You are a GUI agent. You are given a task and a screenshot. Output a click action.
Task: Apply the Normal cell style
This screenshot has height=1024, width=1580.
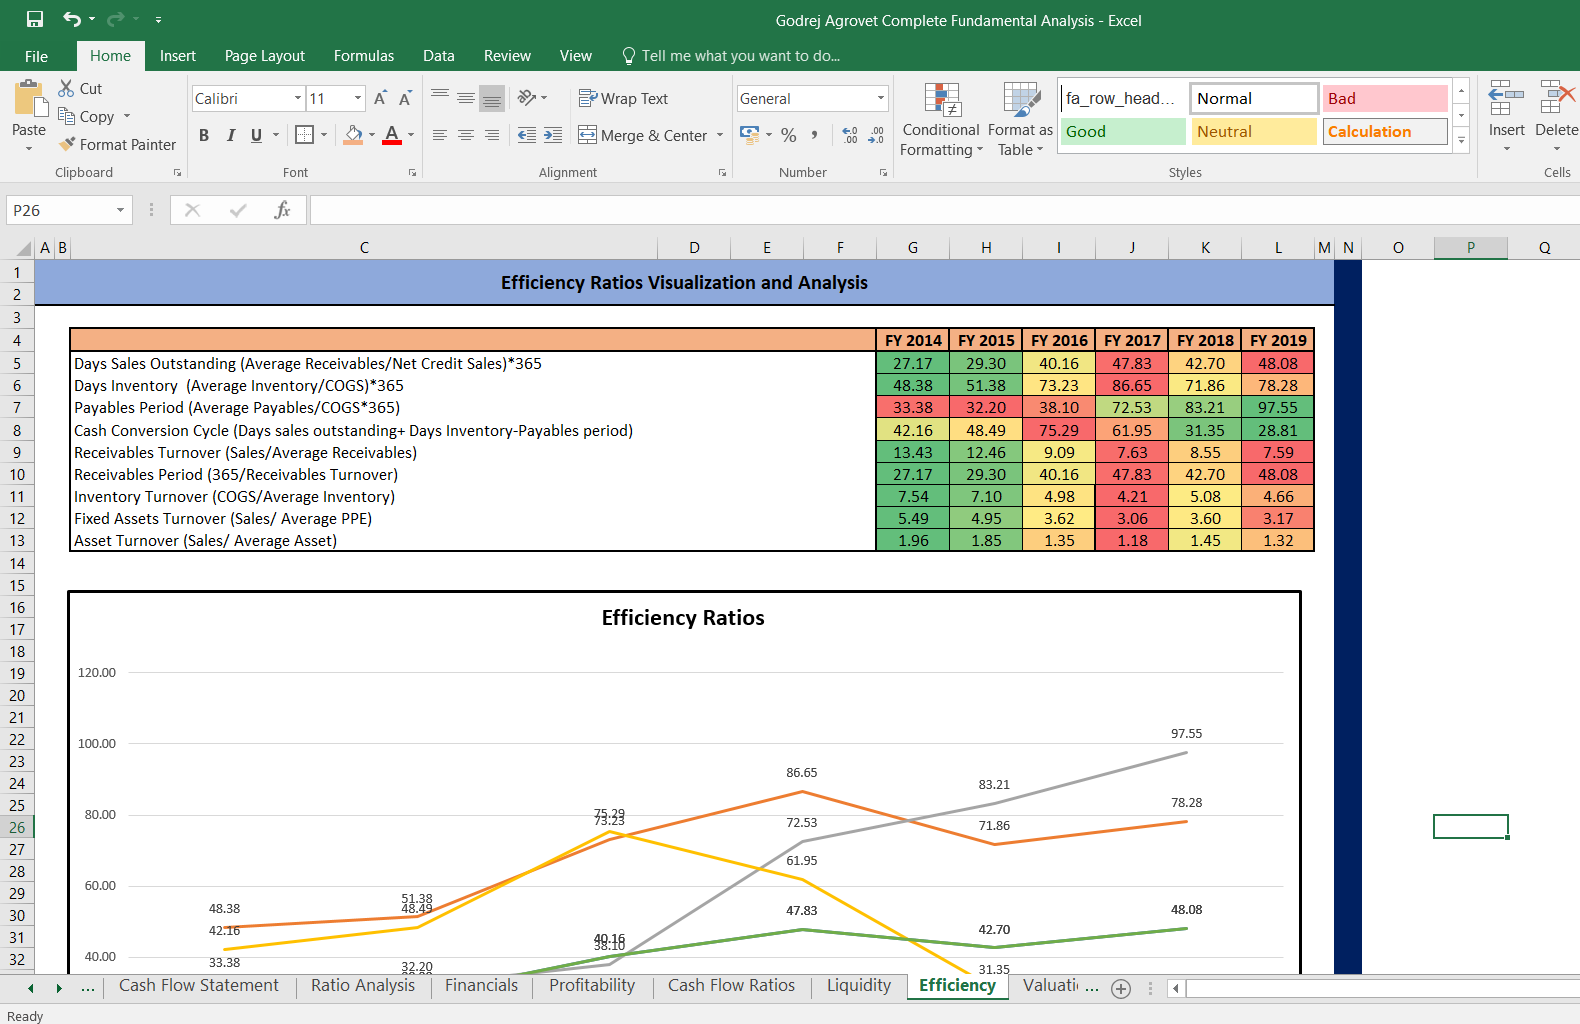[x=1254, y=98]
